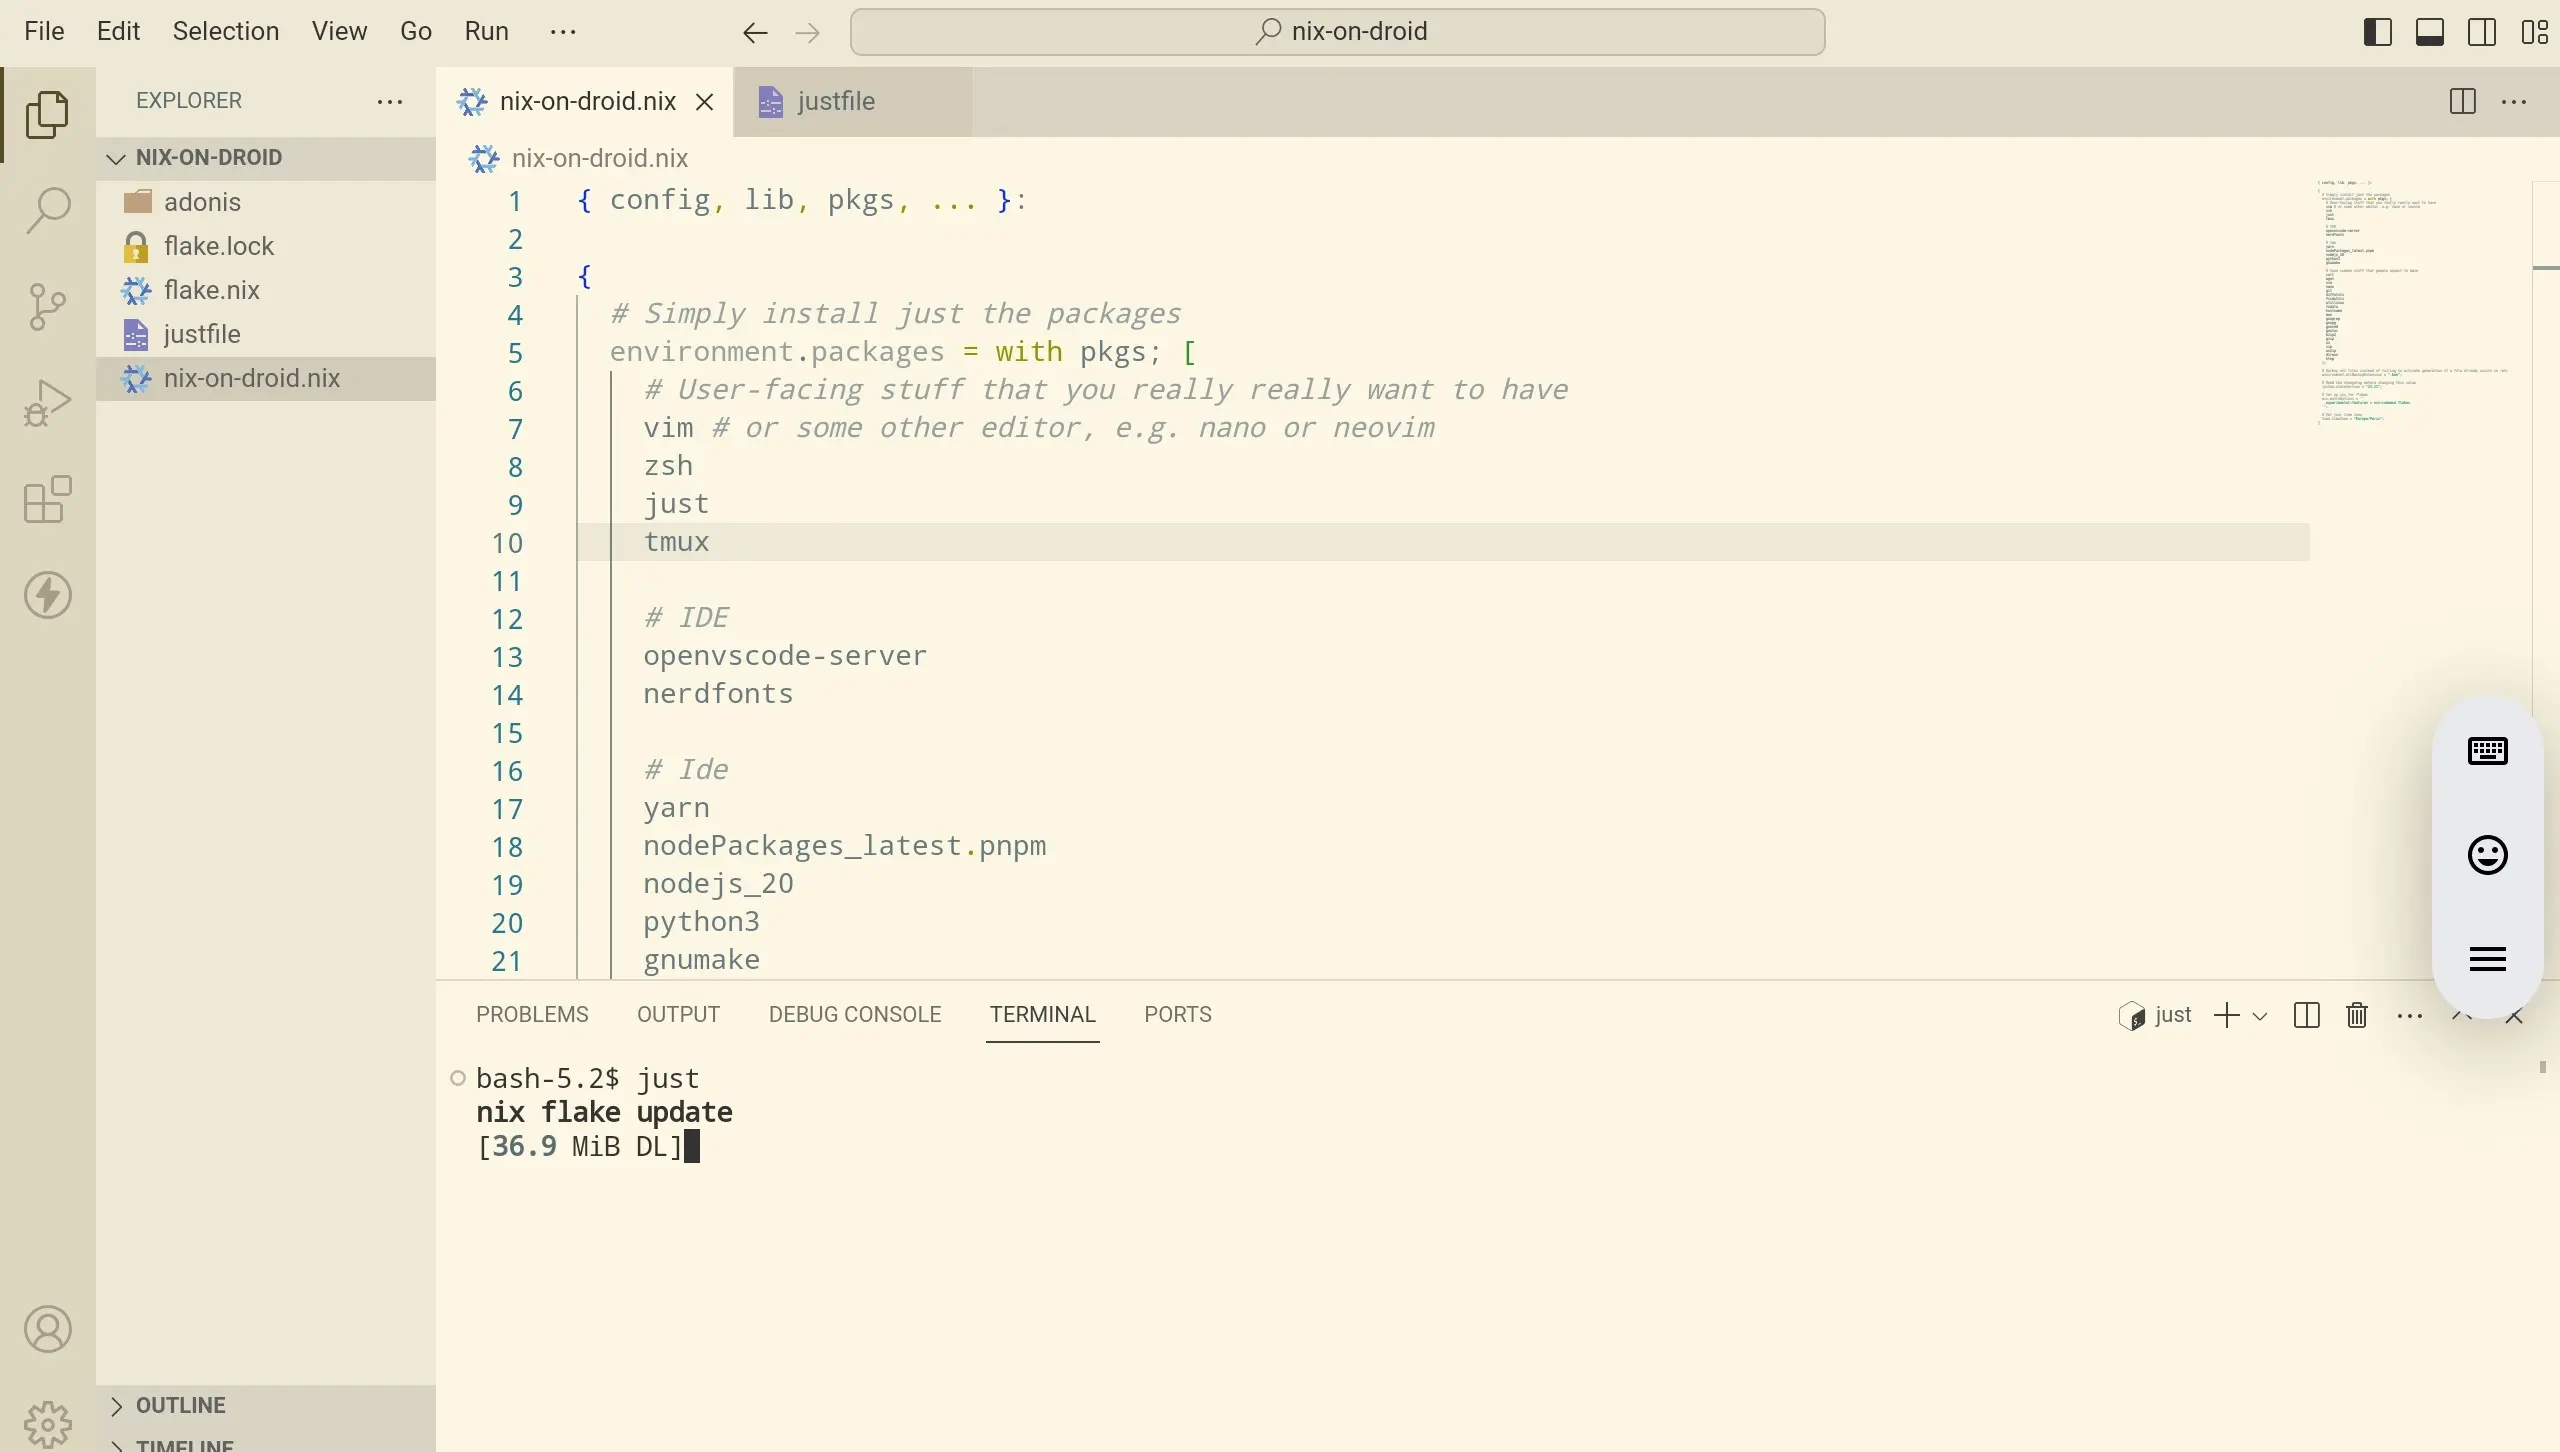Screen dimensions: 2560x1452
Task: Kill terminal with the trash icon
Action: click(x=2357, y=1015)
